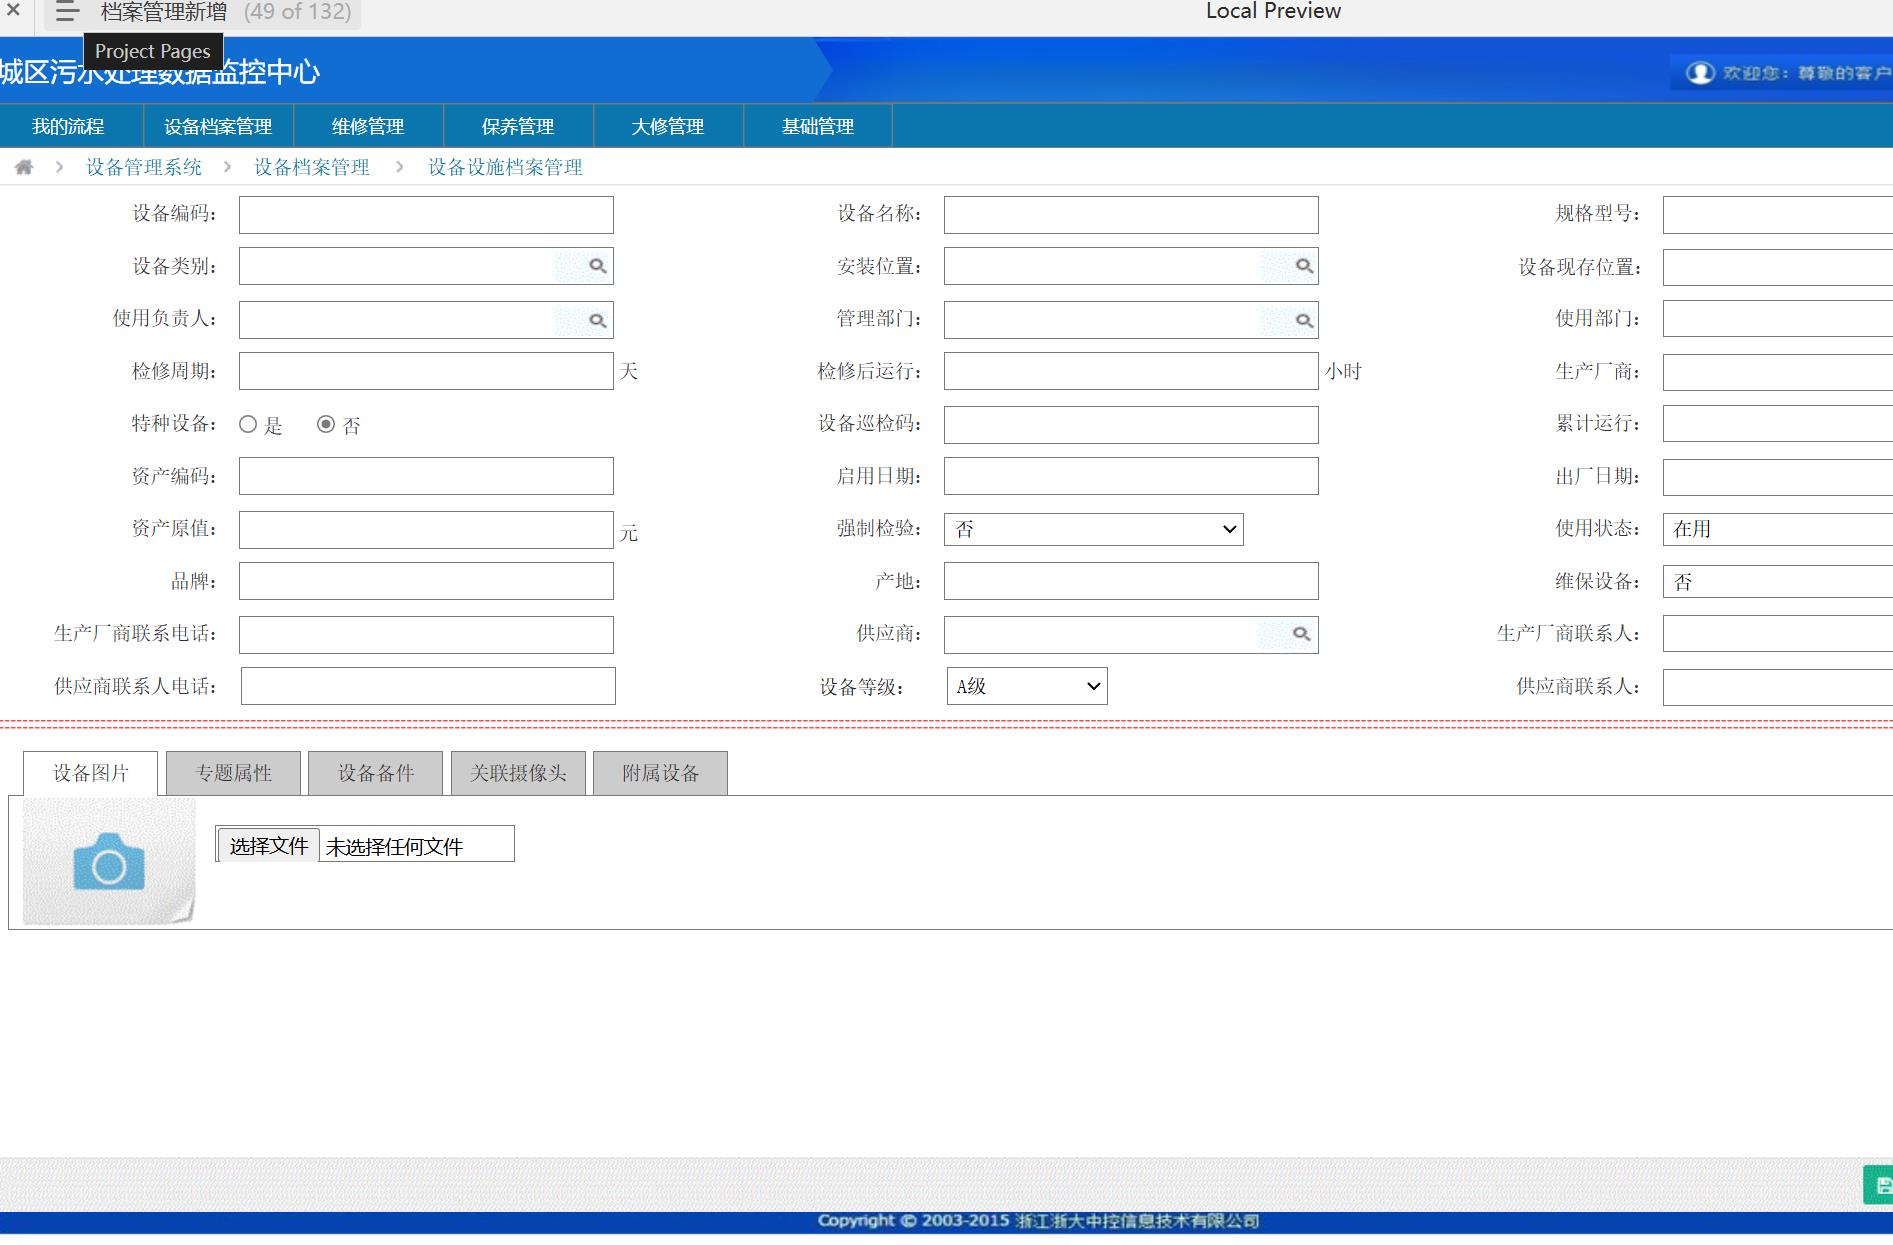Click the 品牌 input field
The image size is (1893, 1245).
[426, 581]
